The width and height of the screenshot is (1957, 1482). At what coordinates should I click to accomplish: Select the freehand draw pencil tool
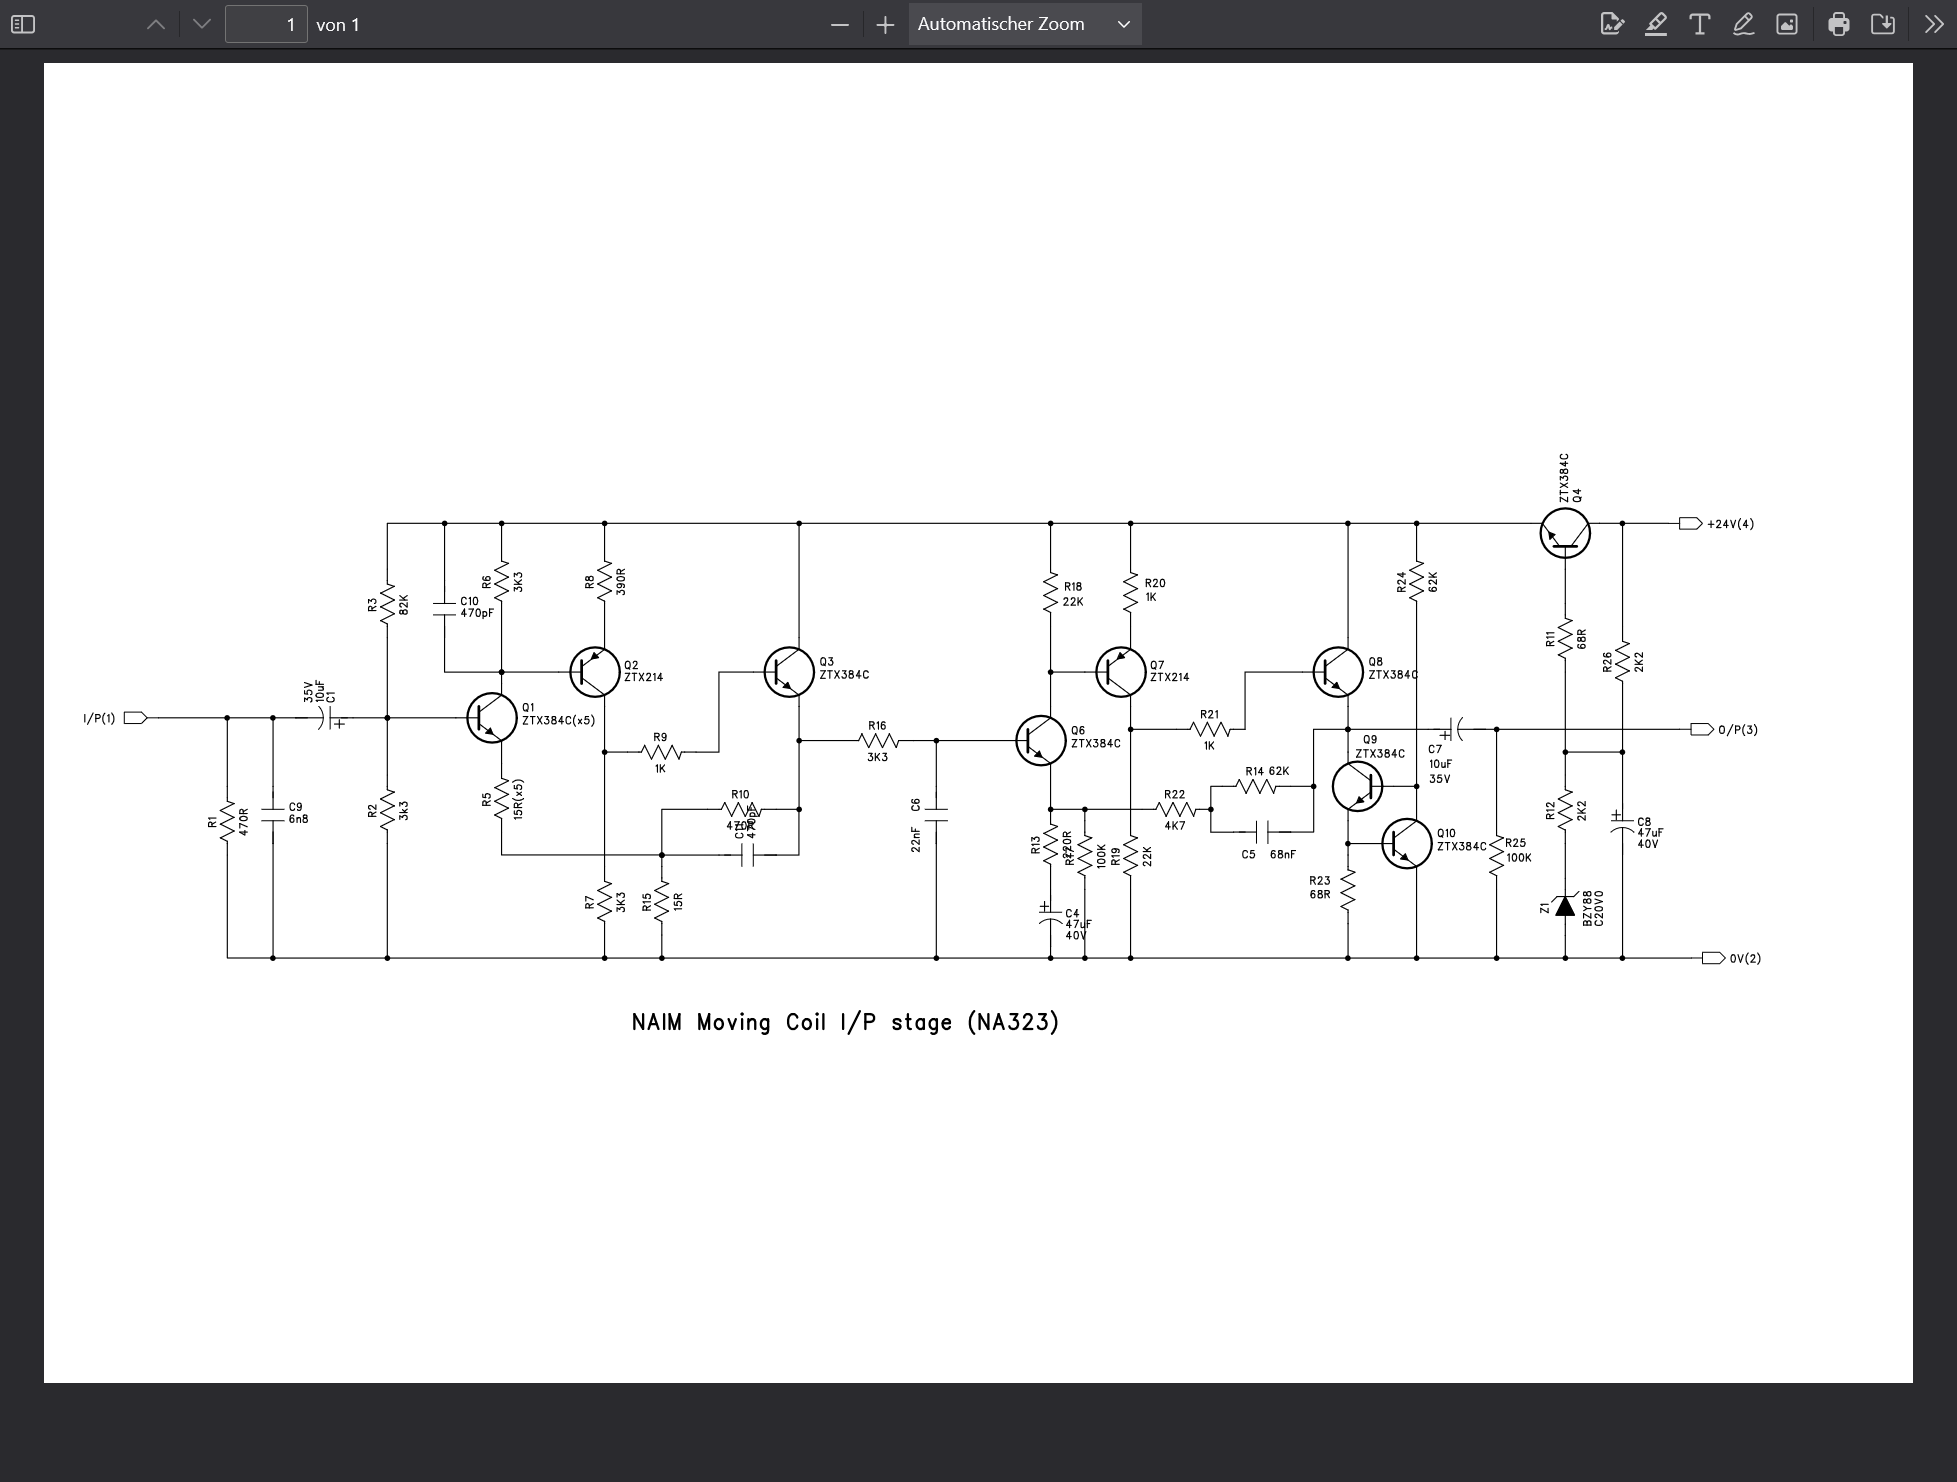click(x=1743, y=24)
